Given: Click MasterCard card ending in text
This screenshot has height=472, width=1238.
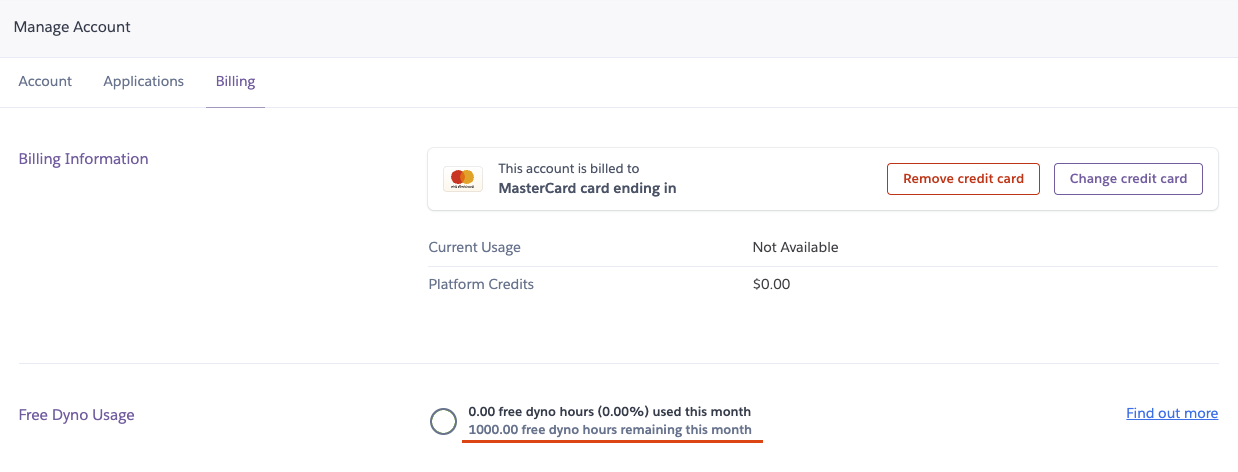Looking at the screenshot, I should click(x=587, y=188).
